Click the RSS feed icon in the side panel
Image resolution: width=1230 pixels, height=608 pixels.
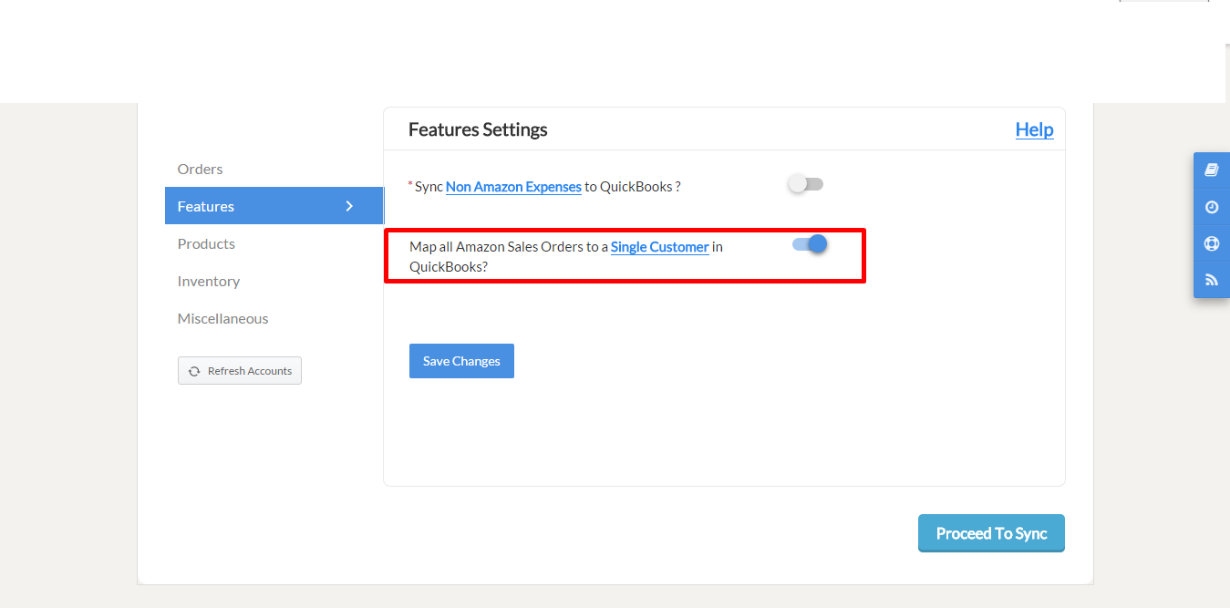1211,280
